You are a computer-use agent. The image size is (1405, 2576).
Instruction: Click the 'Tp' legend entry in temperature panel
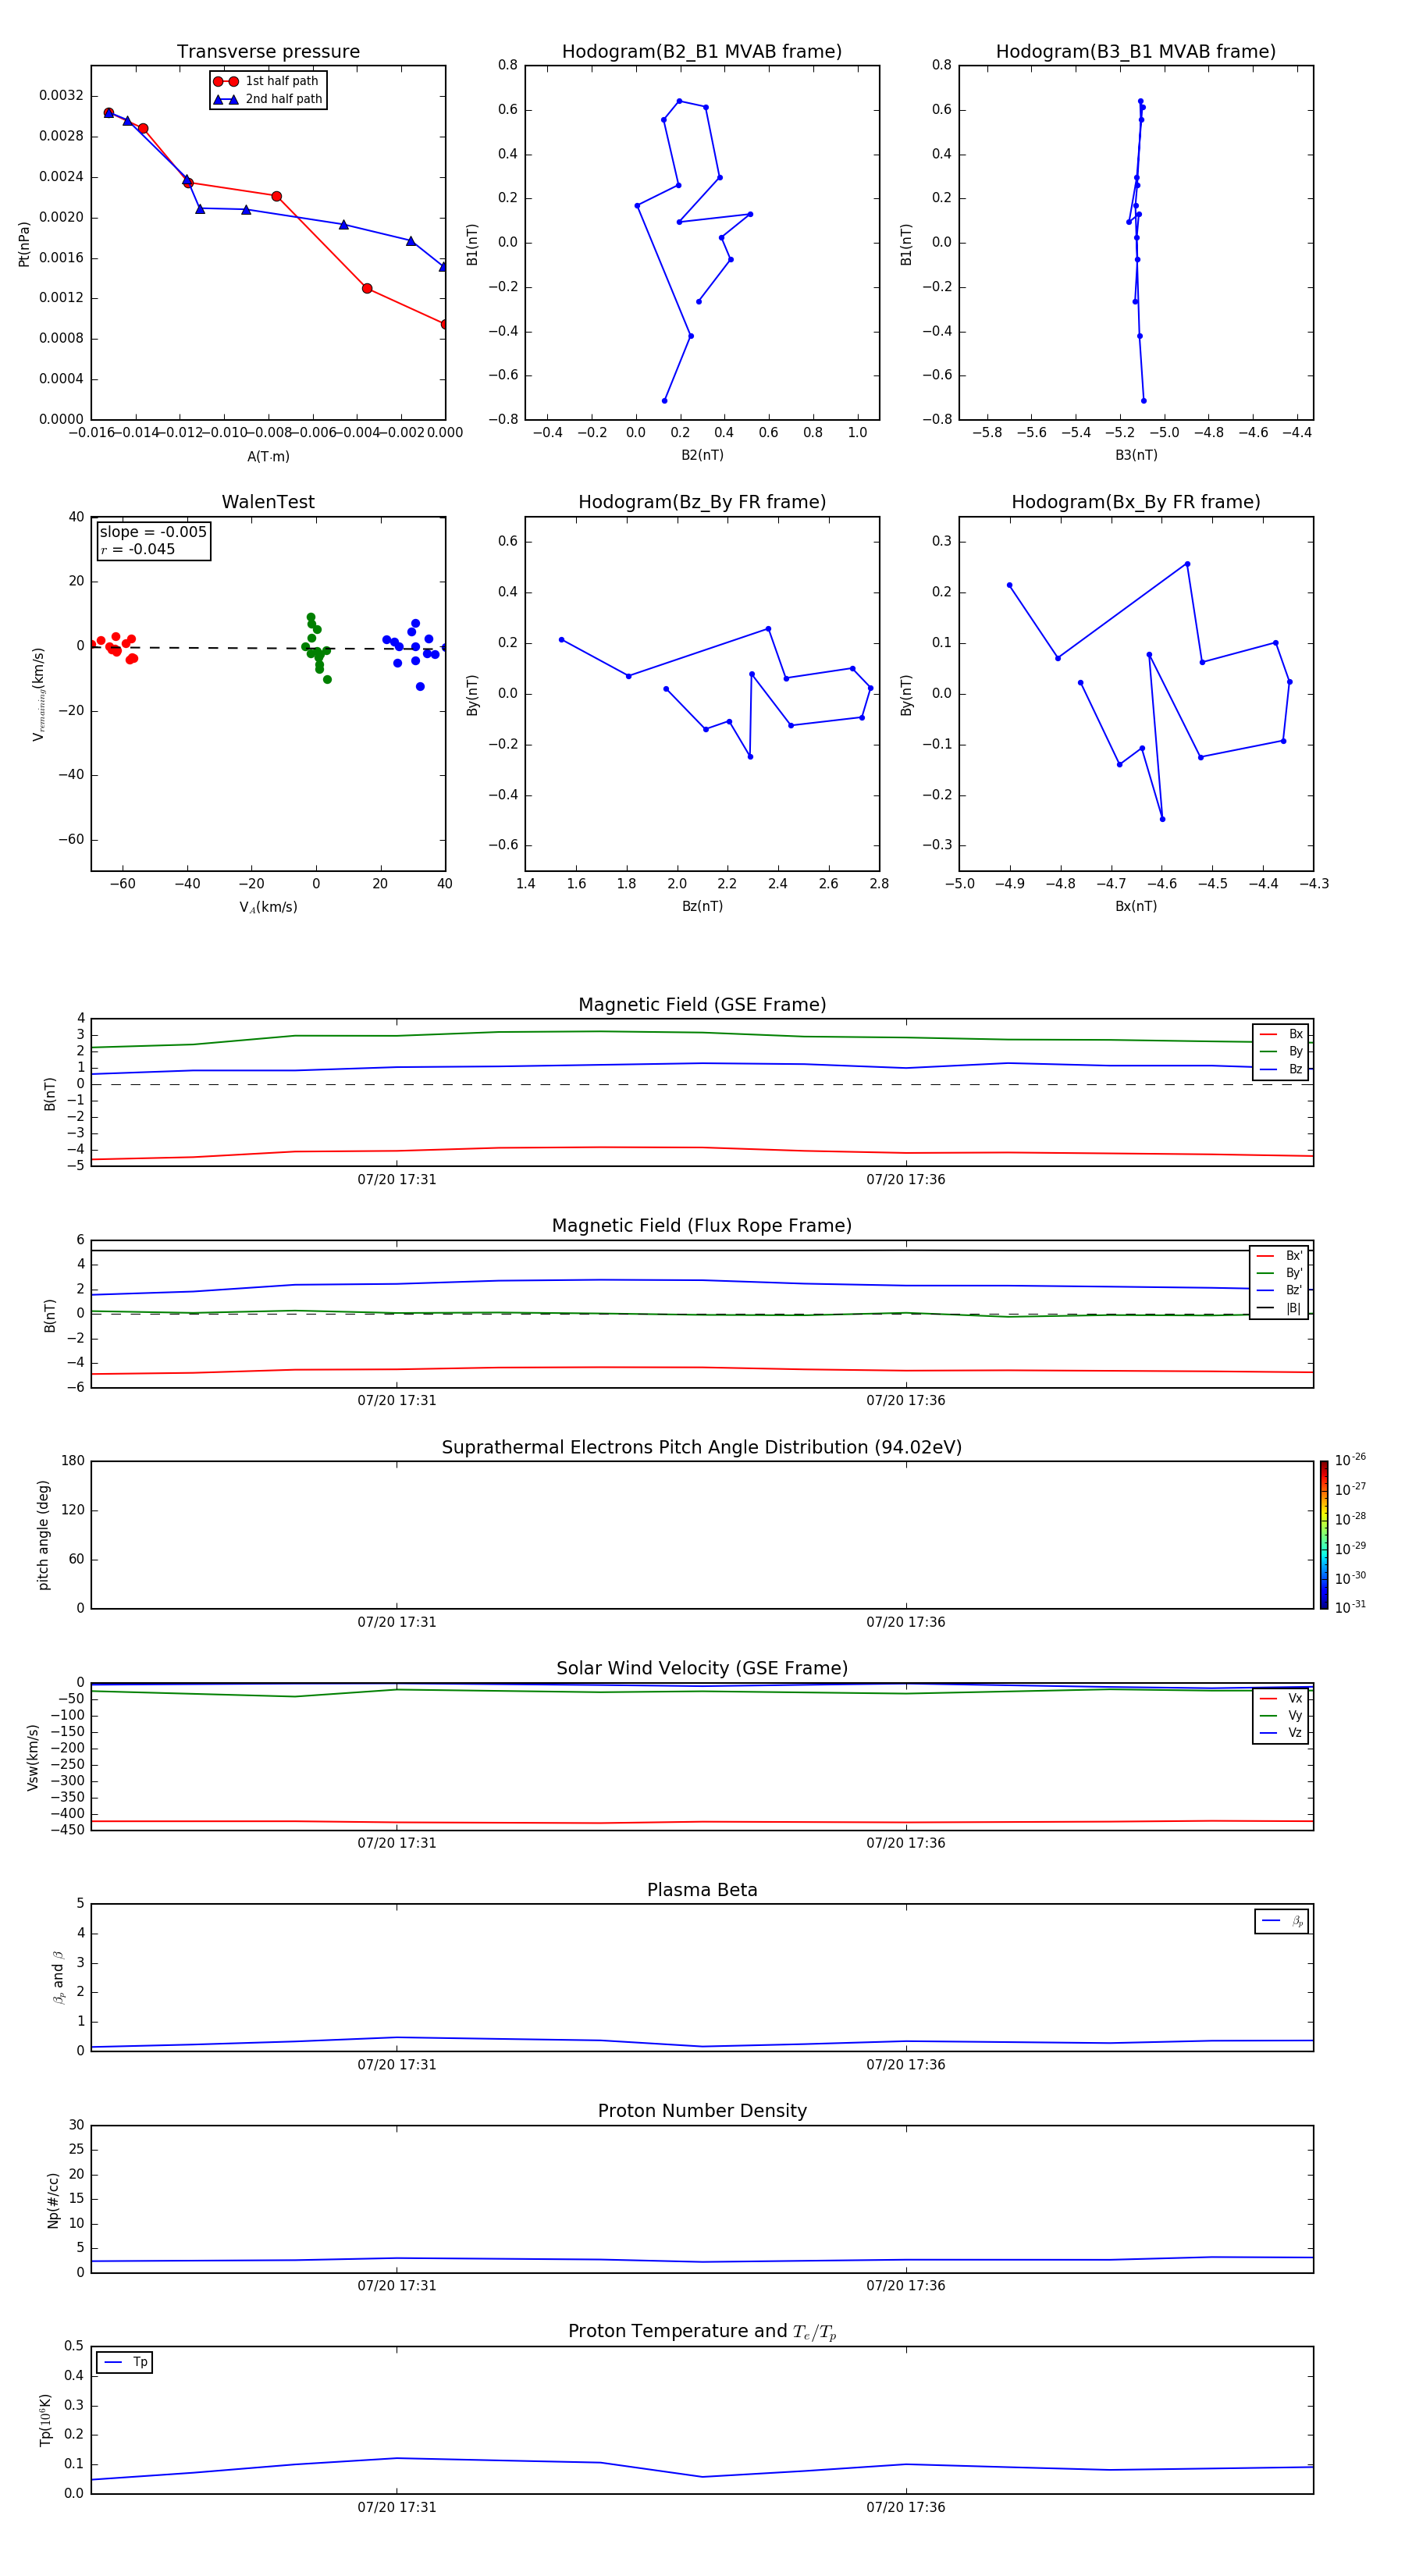click(125, 2362)
